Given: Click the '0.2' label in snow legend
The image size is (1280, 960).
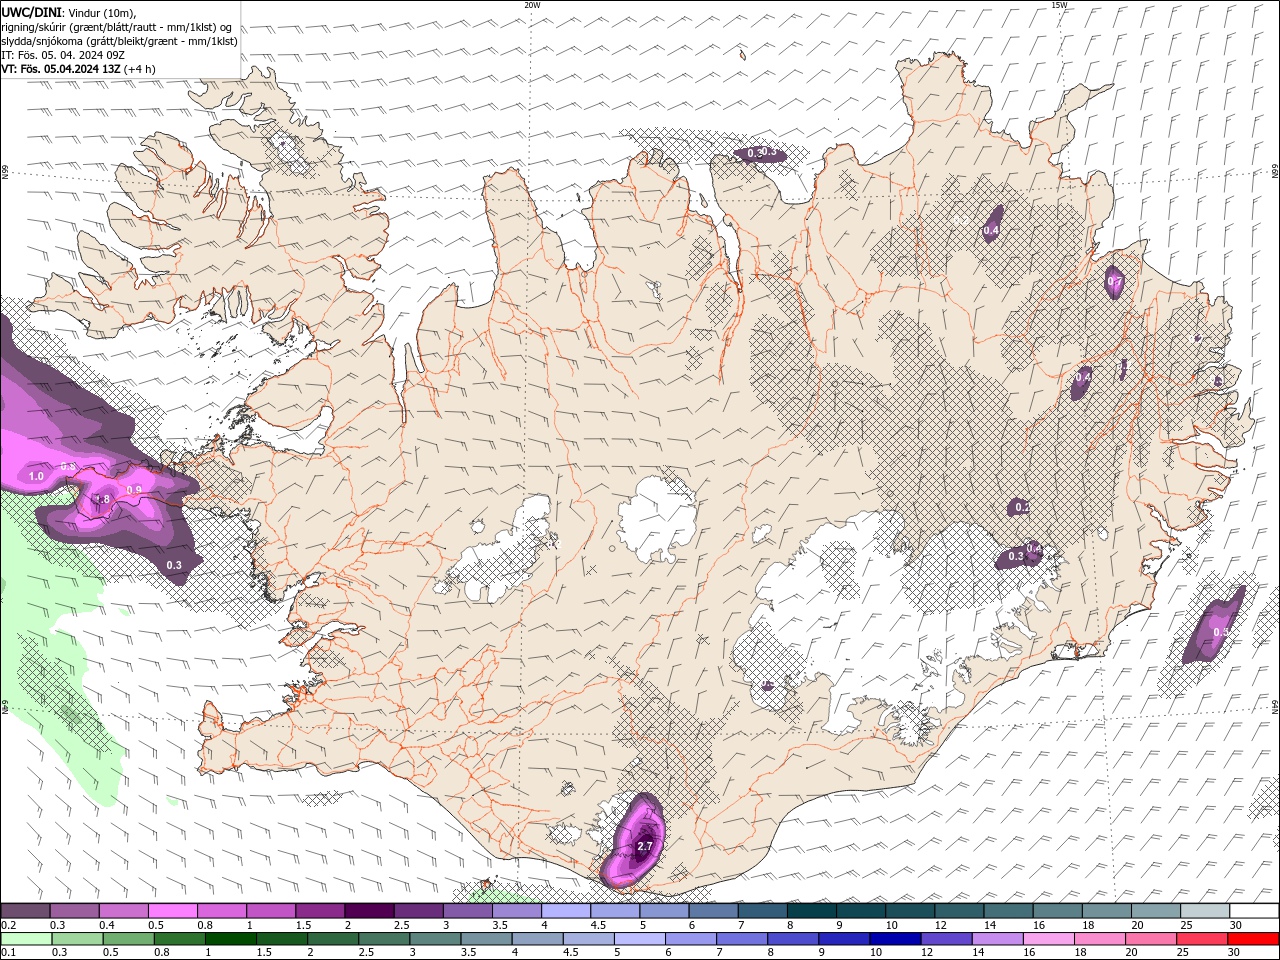Looking at the screenshot, I should click(9, 925).
